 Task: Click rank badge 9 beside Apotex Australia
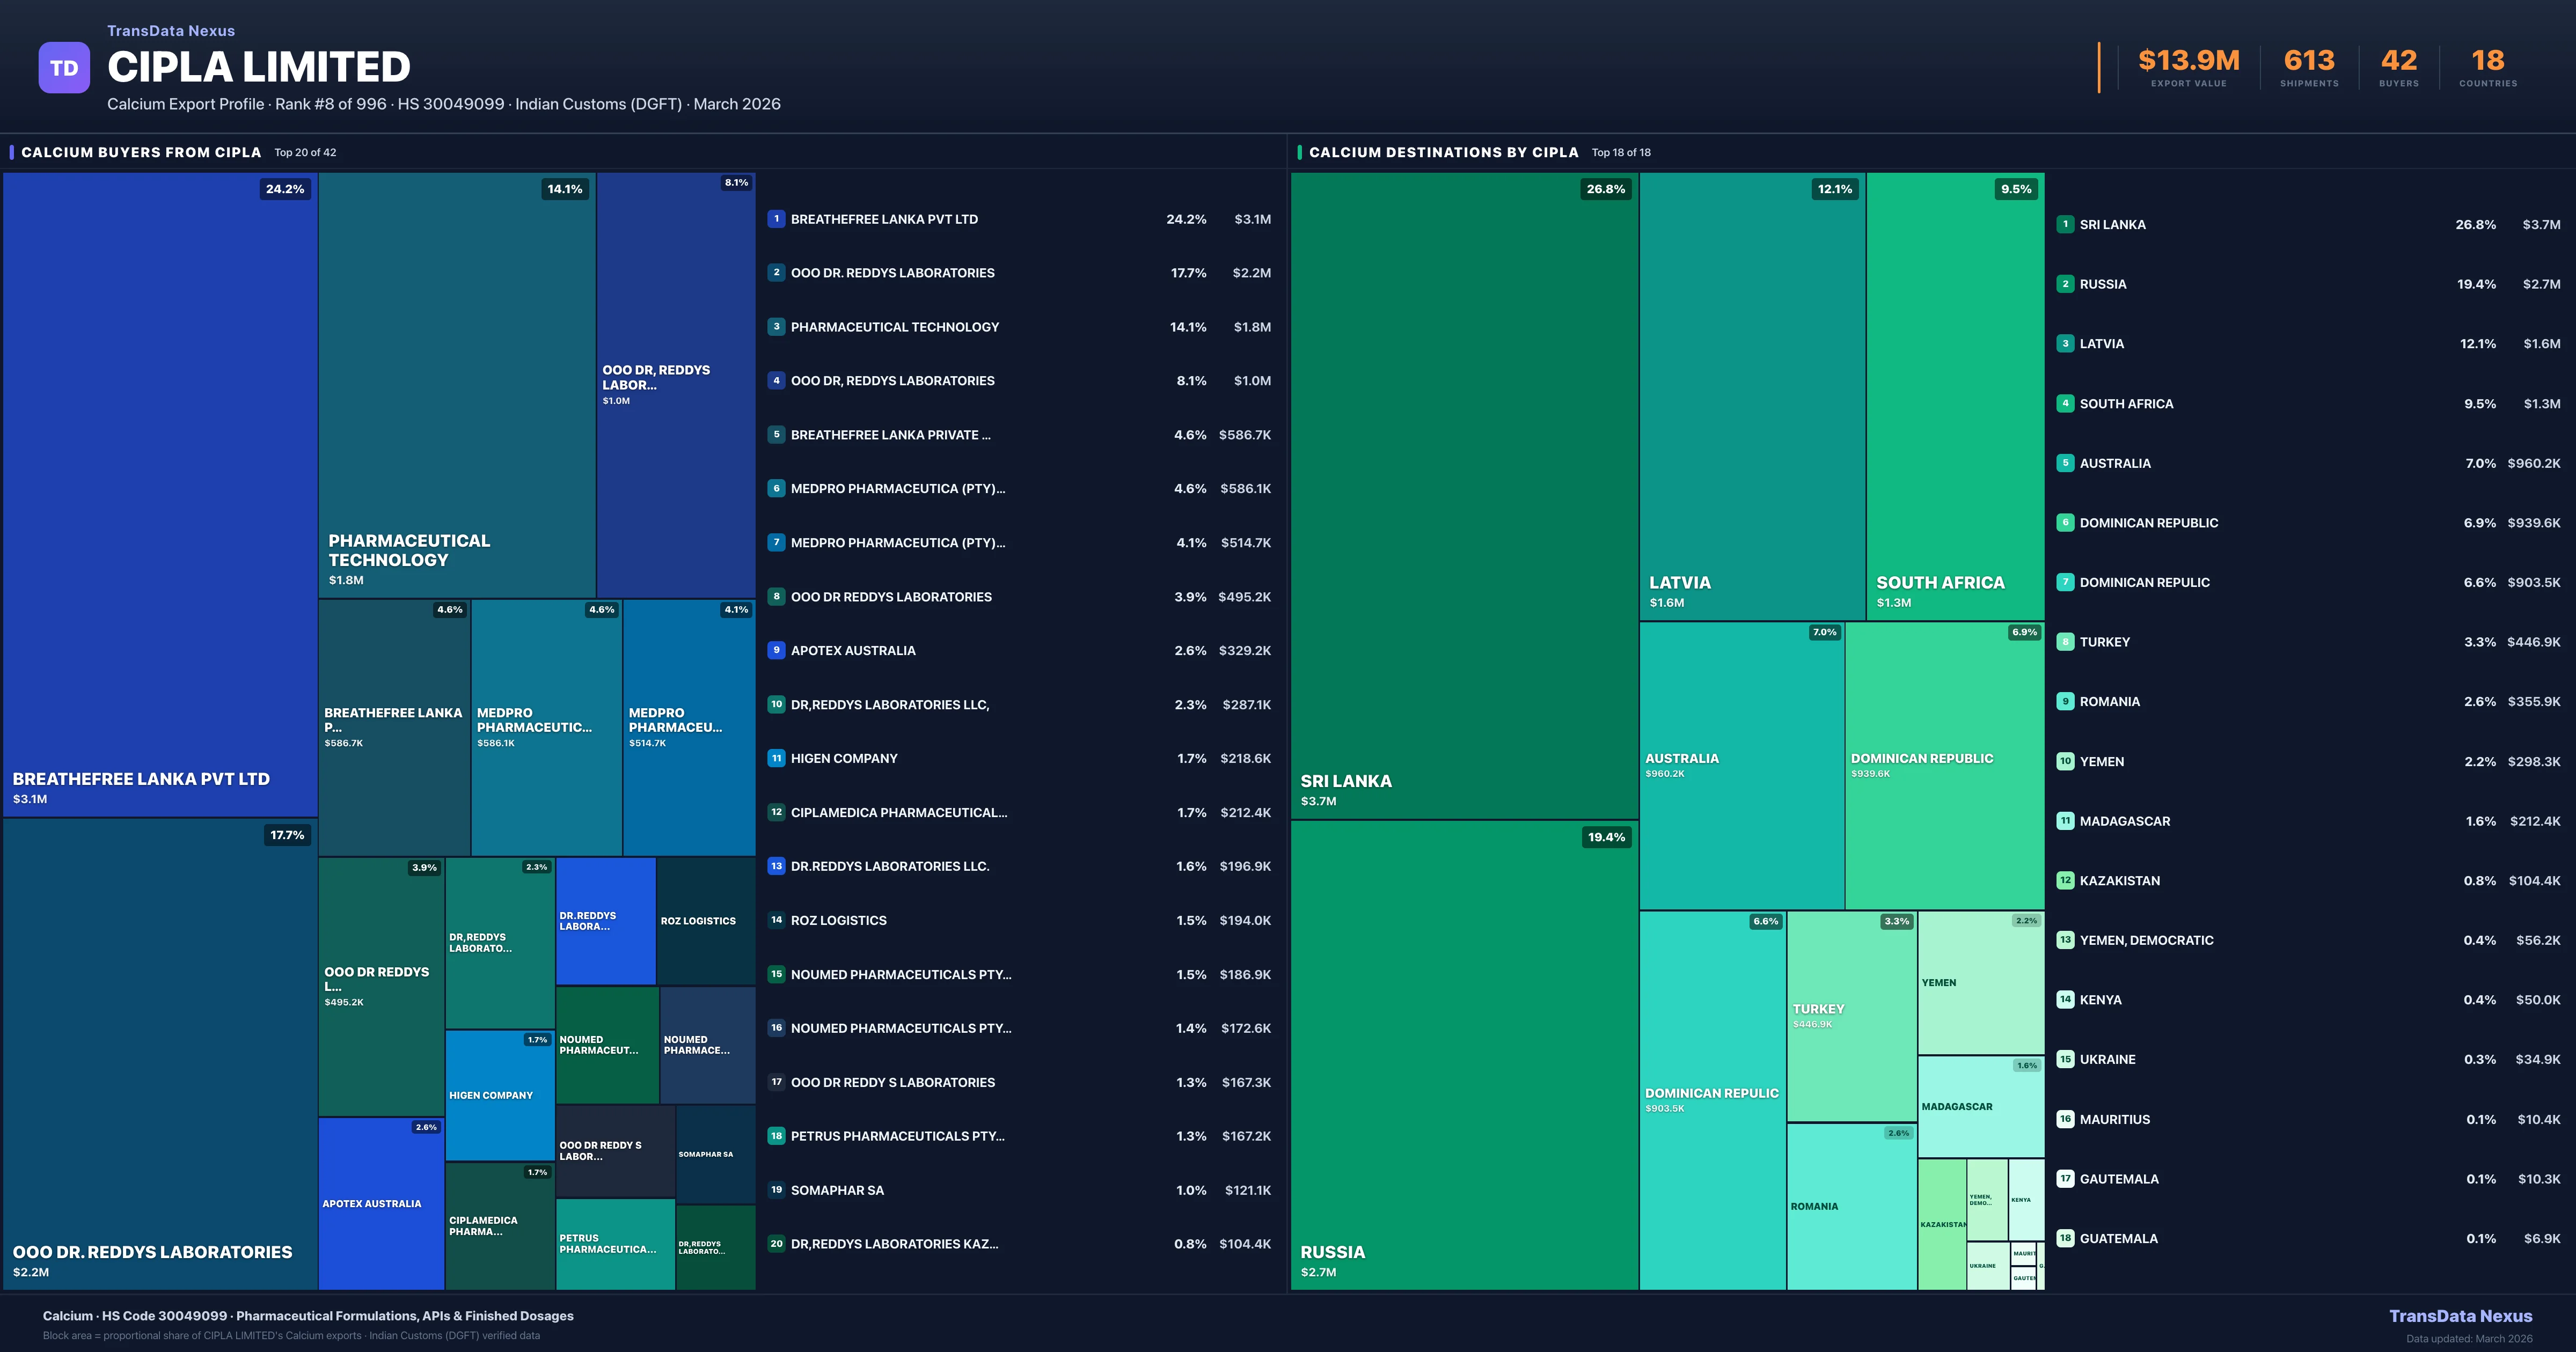776,650
